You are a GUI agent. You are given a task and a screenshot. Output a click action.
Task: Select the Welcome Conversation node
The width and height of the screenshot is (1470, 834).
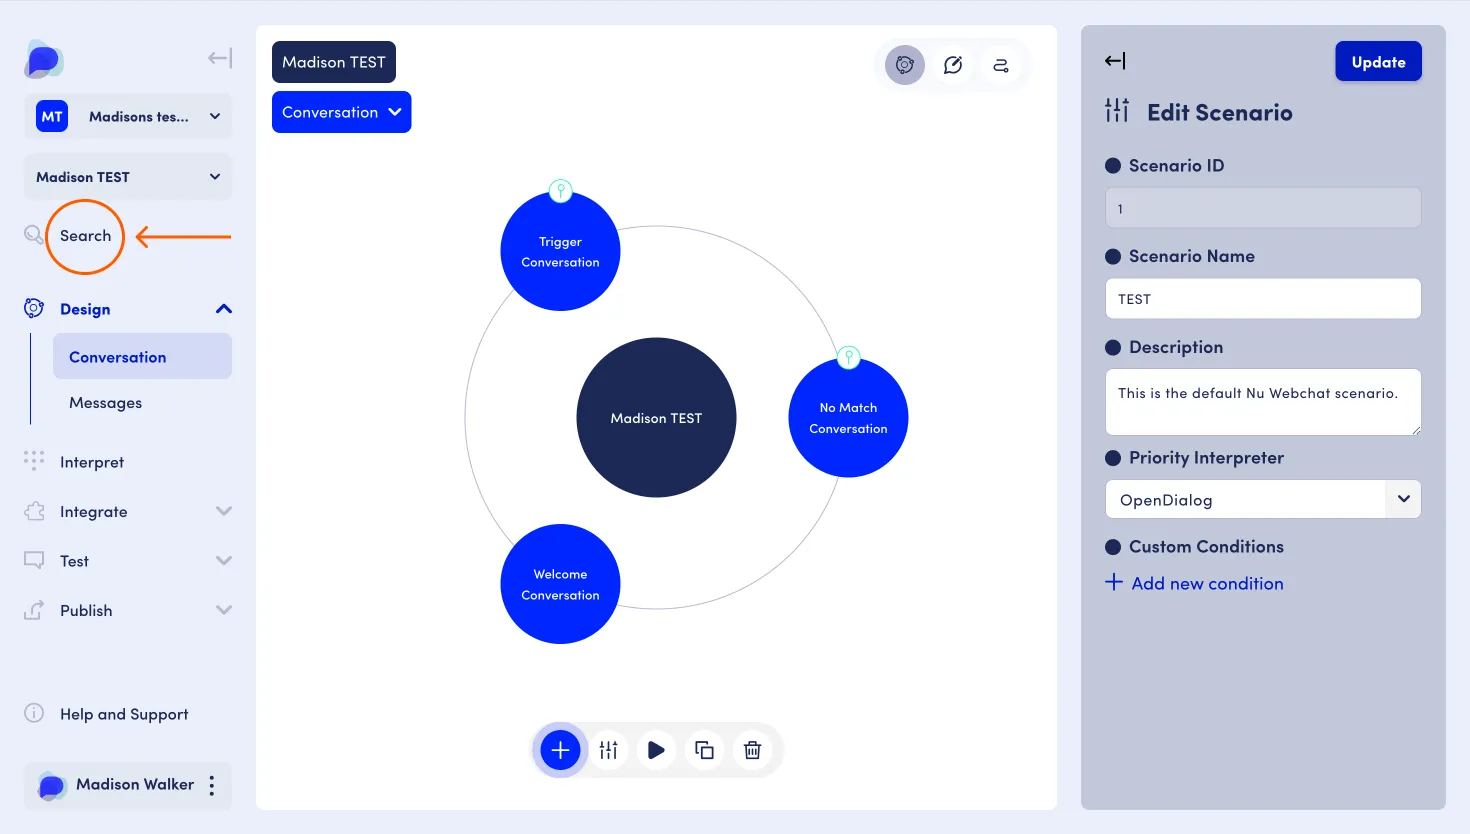coord(560,584)
